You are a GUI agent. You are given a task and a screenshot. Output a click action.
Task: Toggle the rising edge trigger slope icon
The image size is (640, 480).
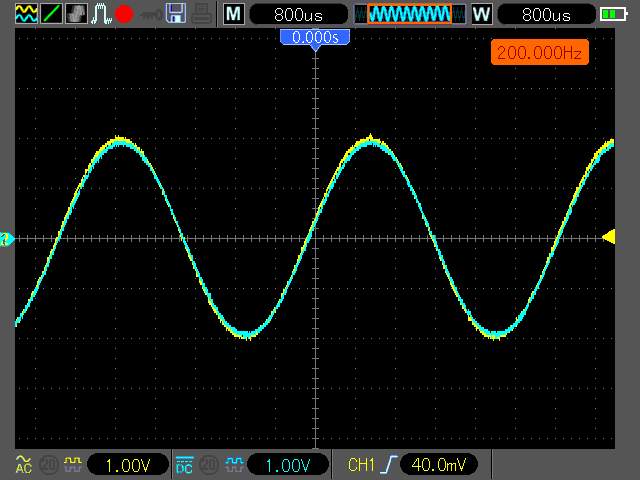tap(387, 465)
